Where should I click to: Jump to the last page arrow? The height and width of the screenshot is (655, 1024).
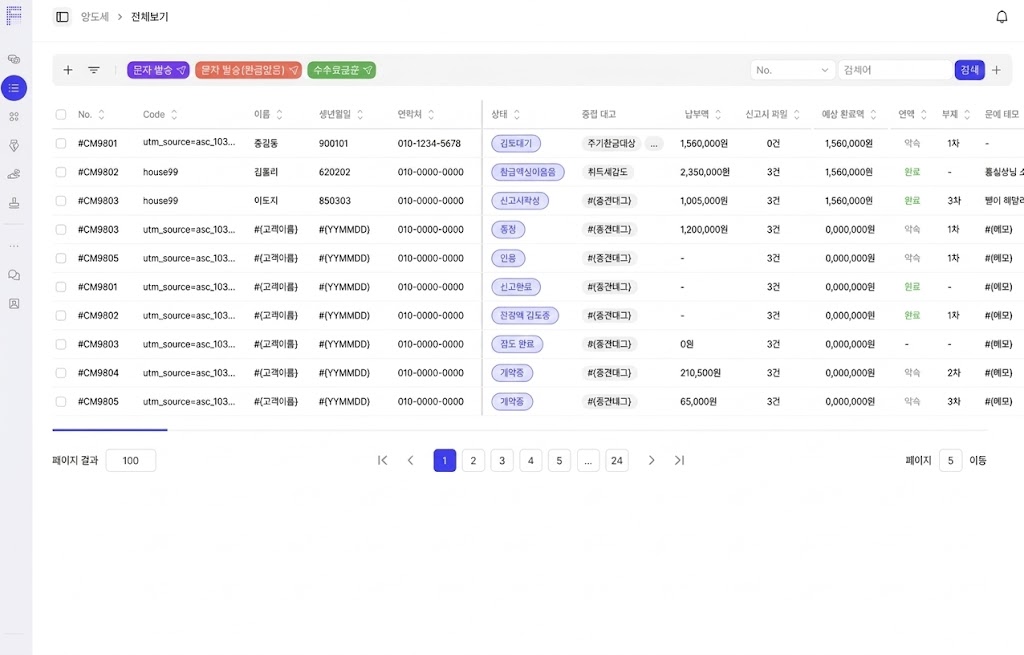click(x=679, y=460)
